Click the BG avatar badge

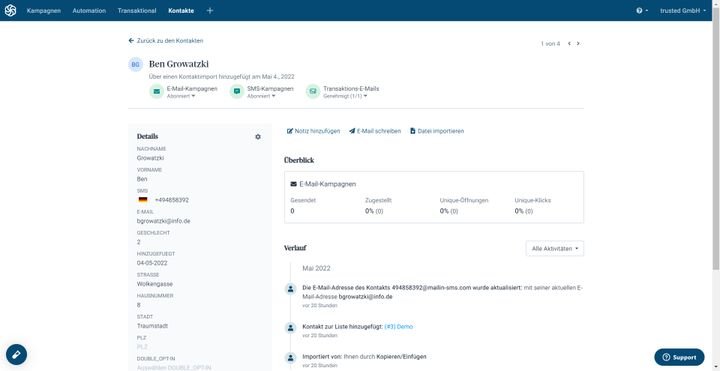(x=135, y=65)
